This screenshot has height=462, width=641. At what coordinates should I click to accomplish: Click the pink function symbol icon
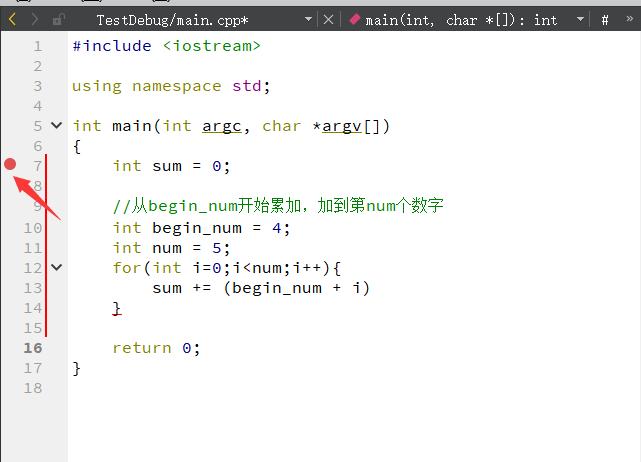(x=354, y=19)
